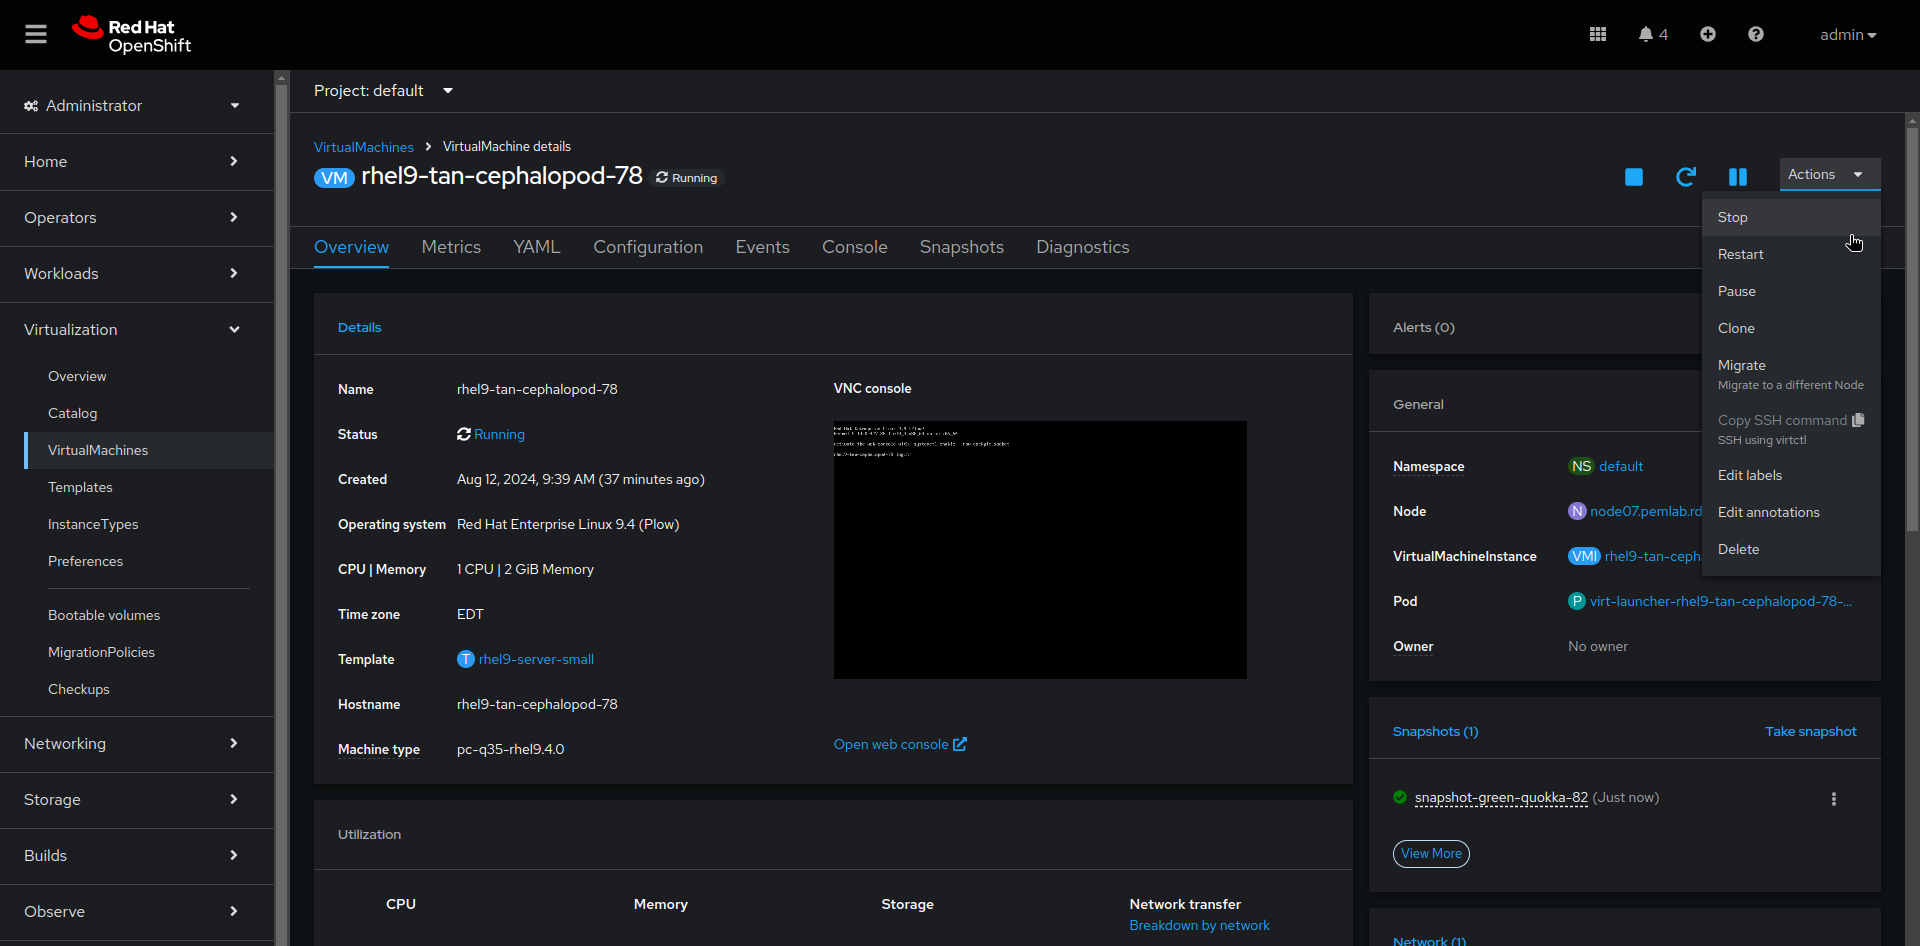Screen dimensions: 1920x946
Task: Click the quick create plus icon
Action: [x=1708, y=34]
